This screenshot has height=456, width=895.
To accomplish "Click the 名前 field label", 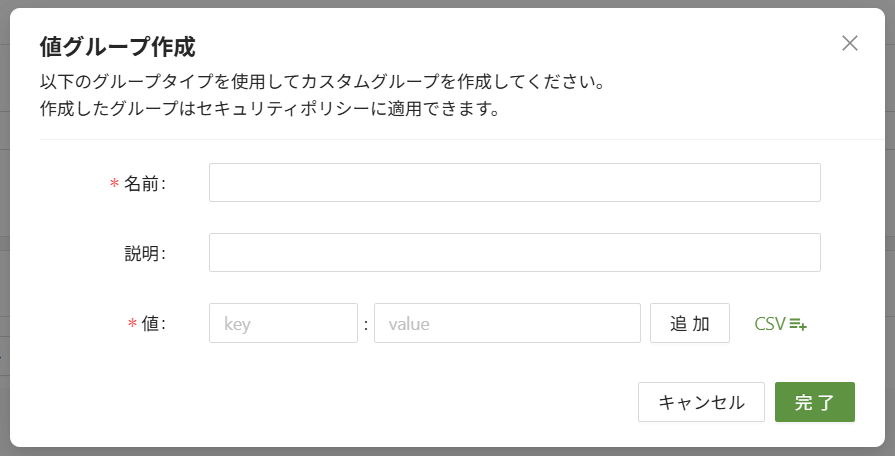I will (x=143, y=184).
